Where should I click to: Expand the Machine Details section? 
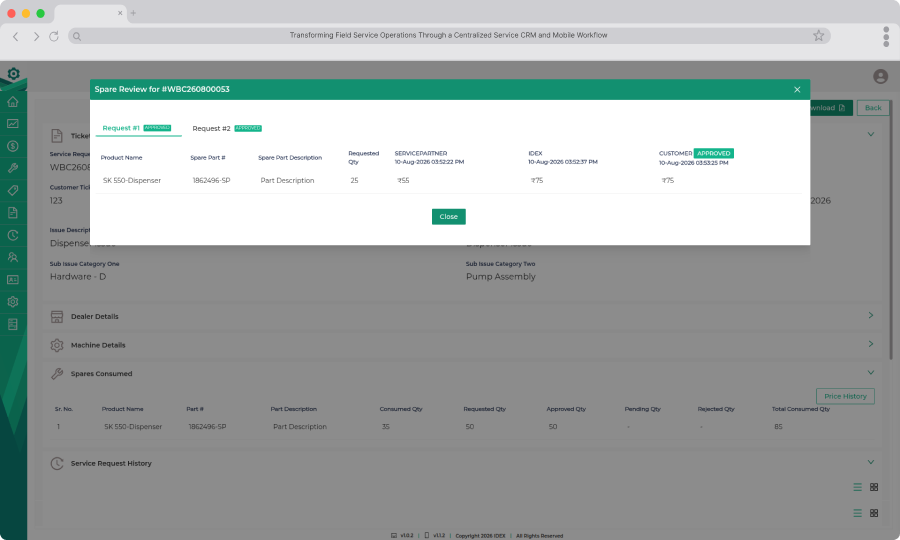(871, 344)
